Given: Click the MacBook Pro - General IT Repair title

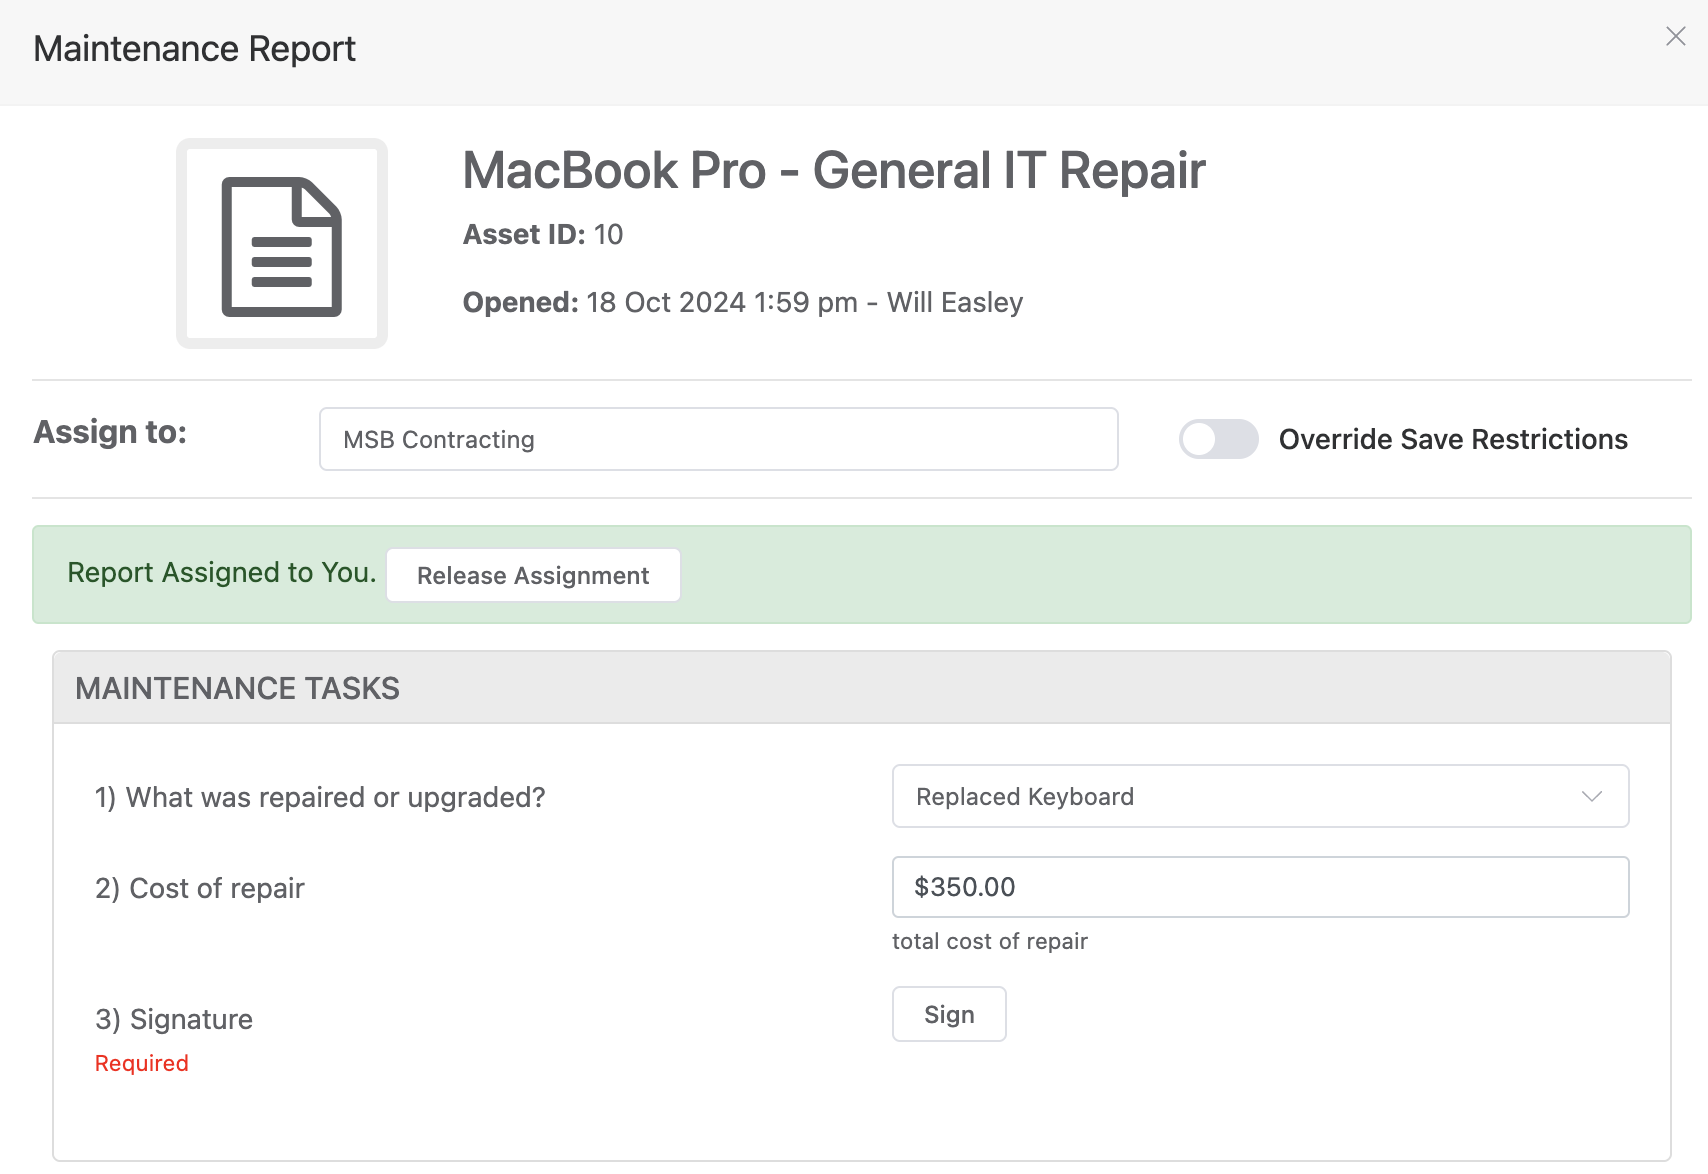Looking at the screenshot, I should pos(833,170).
